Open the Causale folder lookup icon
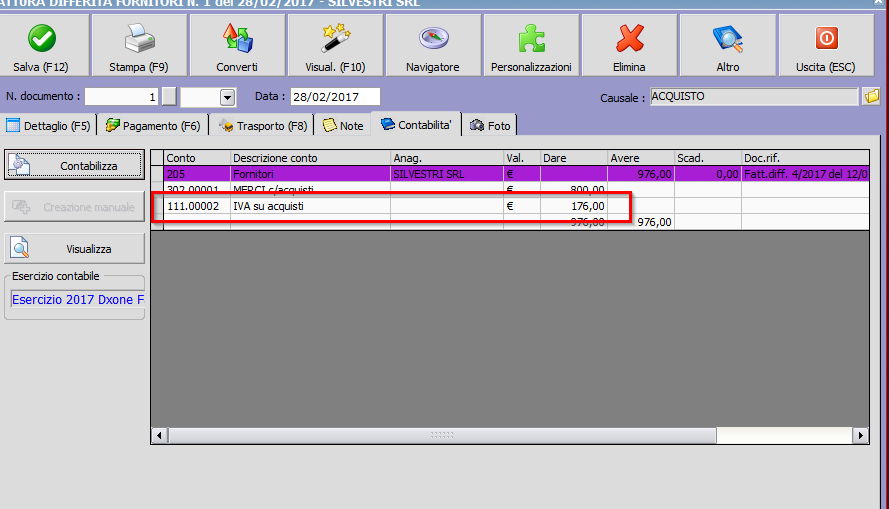 (871, 96)
